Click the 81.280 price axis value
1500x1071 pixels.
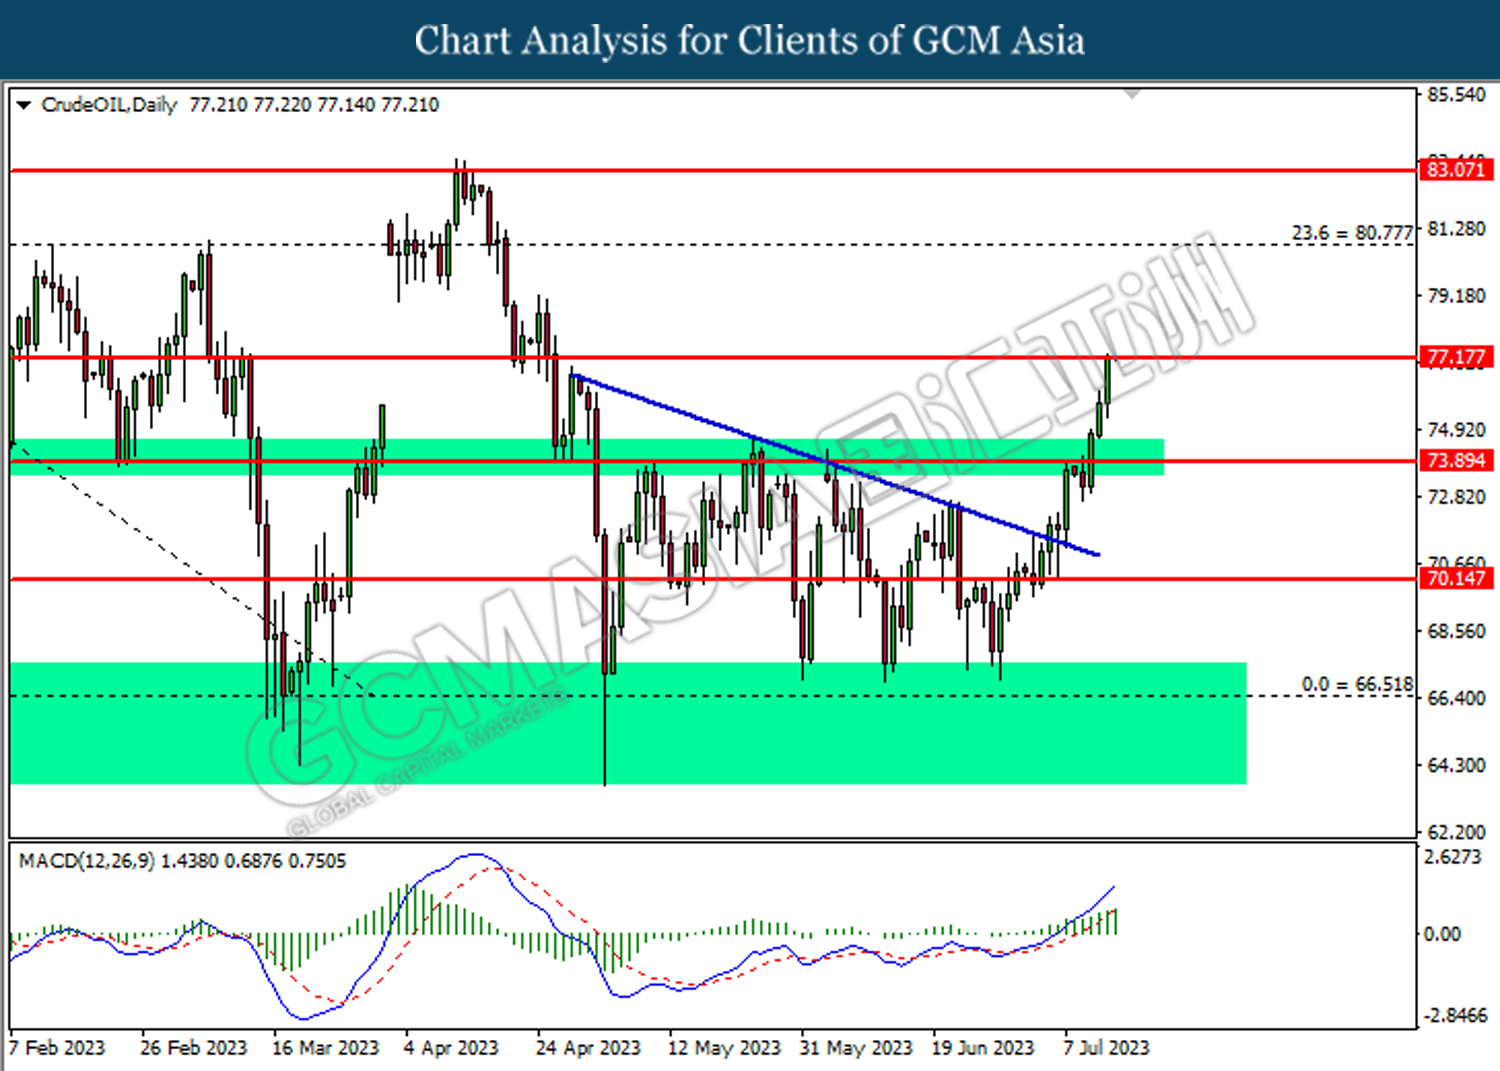click(x=1456, y=229)
